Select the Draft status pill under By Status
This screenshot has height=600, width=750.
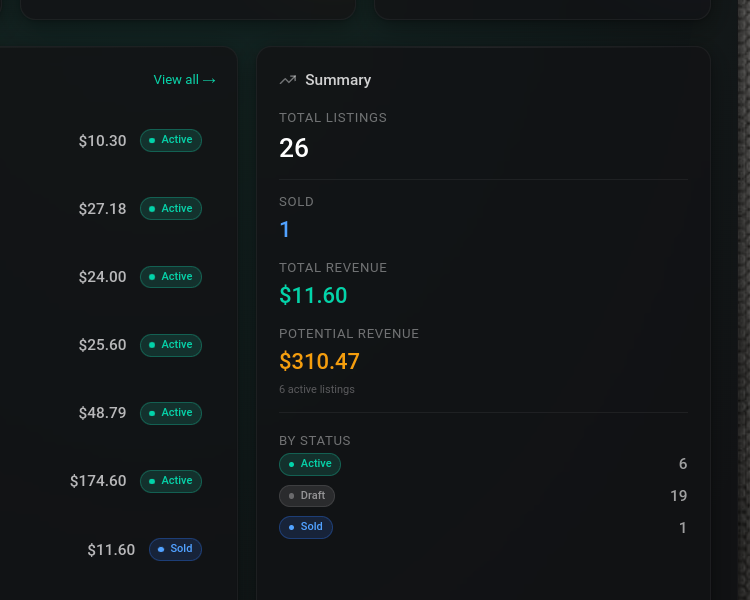pos(307,496)
